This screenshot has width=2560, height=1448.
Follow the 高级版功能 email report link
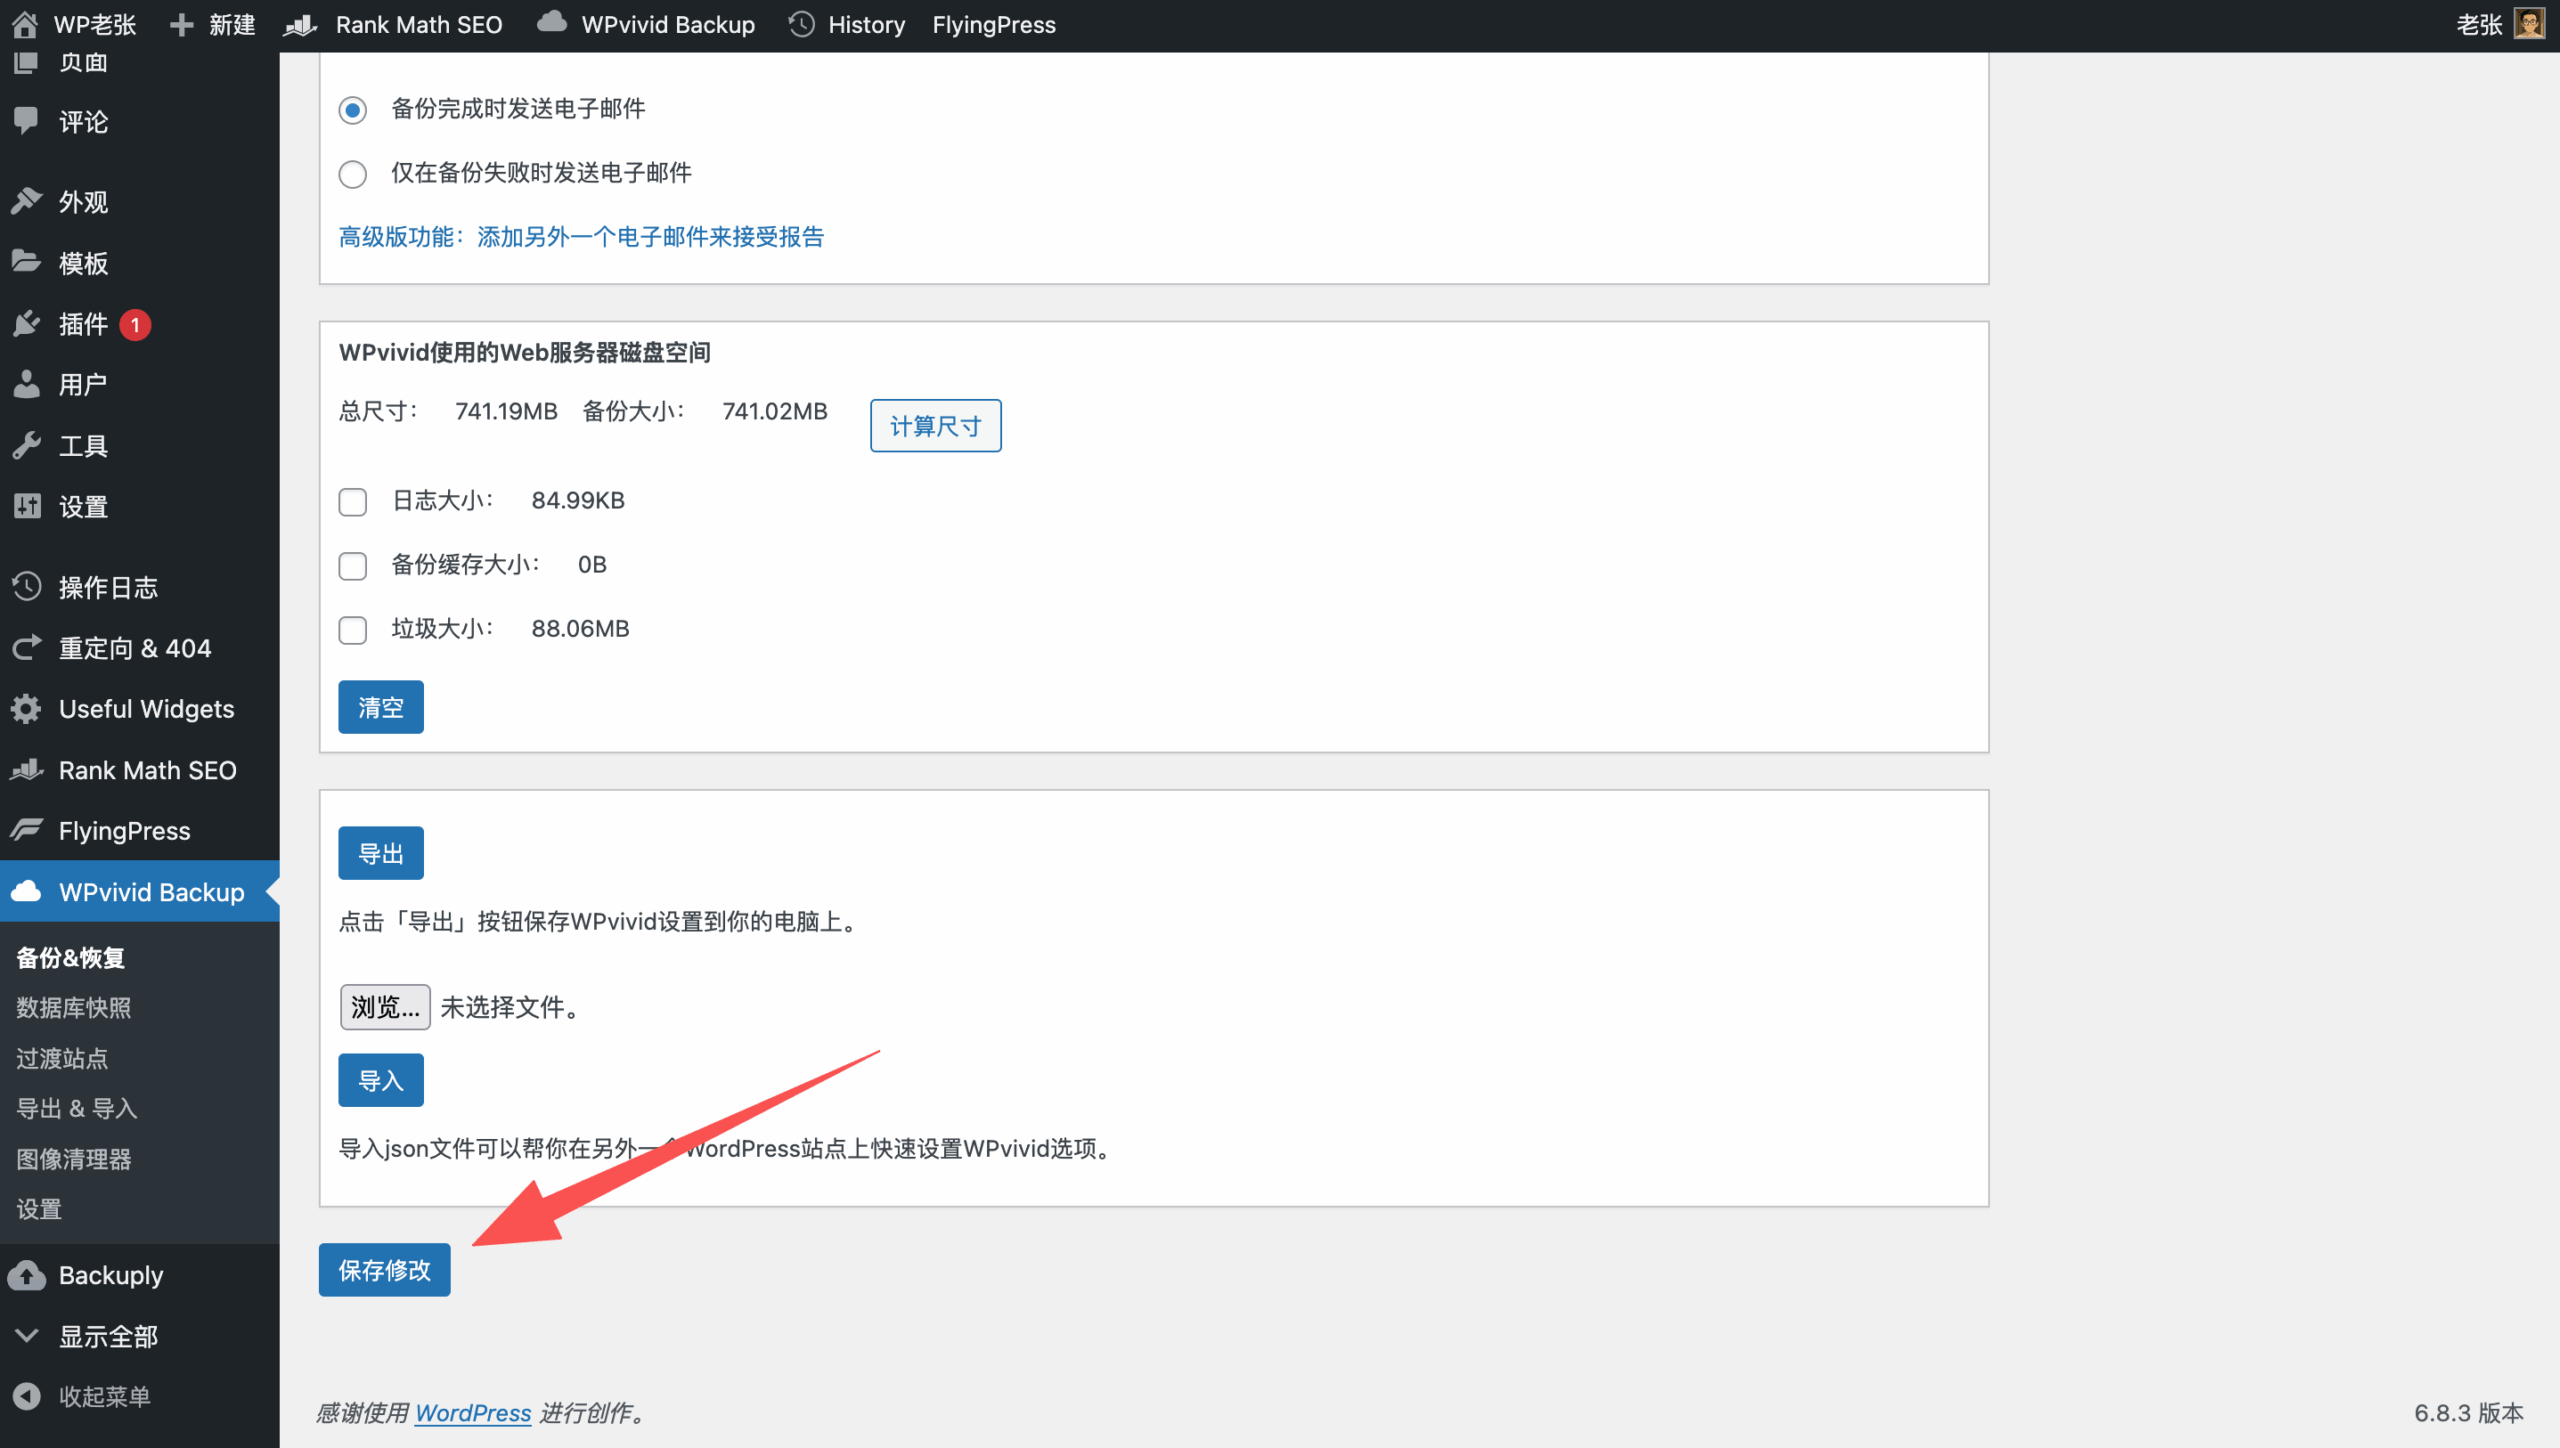pos(581,237)
